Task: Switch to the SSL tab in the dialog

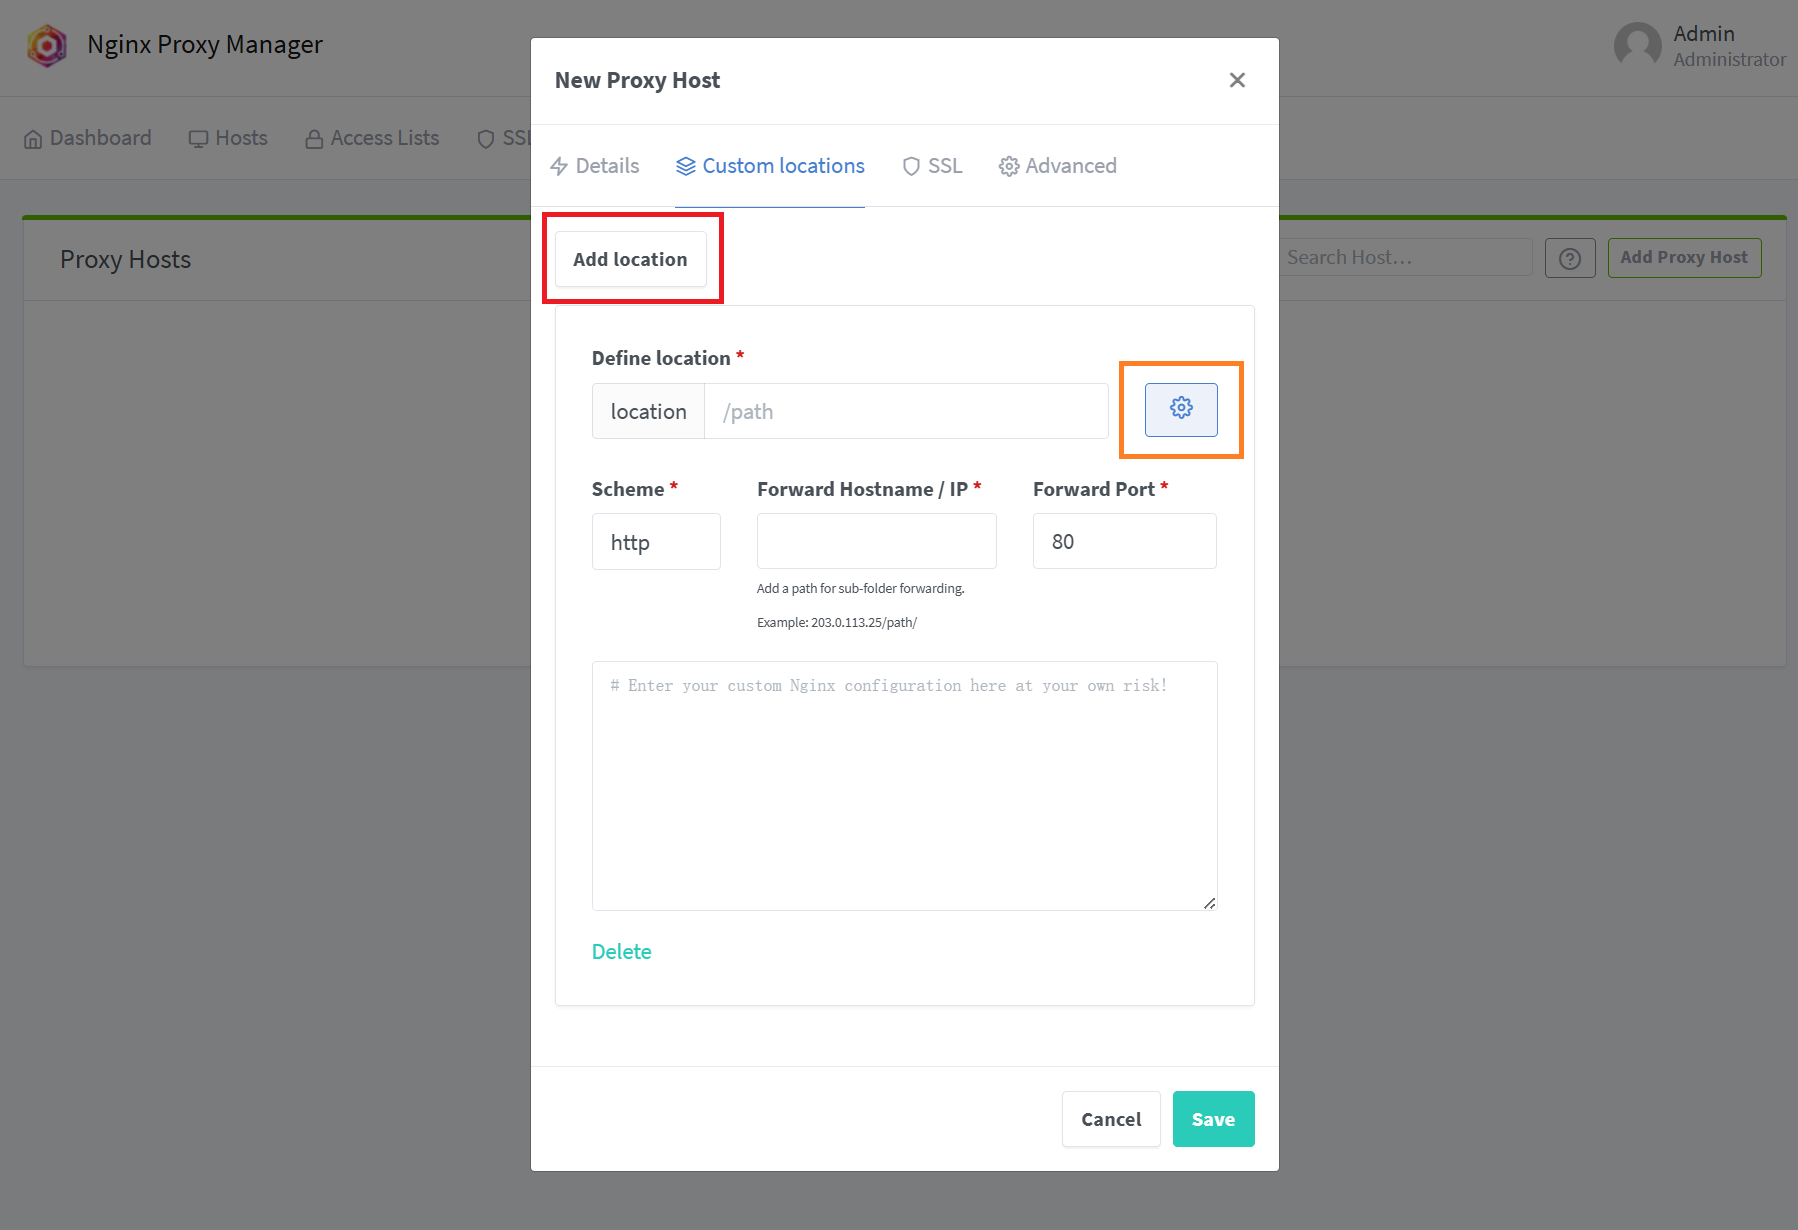Action: (931, 166)
